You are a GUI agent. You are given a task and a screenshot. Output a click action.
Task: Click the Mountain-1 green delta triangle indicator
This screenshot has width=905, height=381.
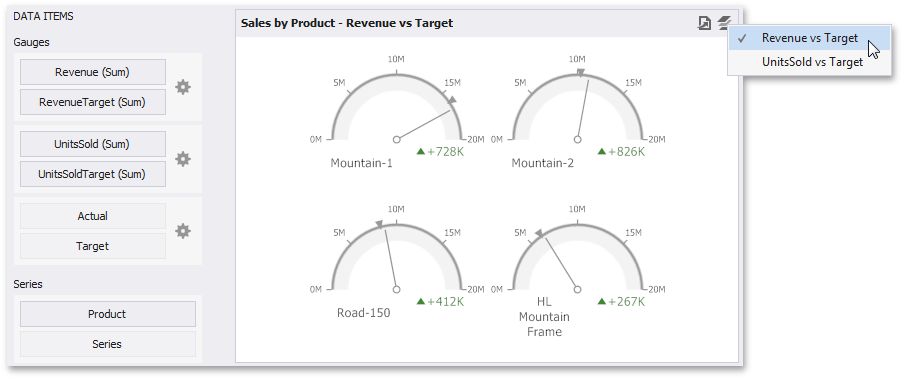pos(421,152)
